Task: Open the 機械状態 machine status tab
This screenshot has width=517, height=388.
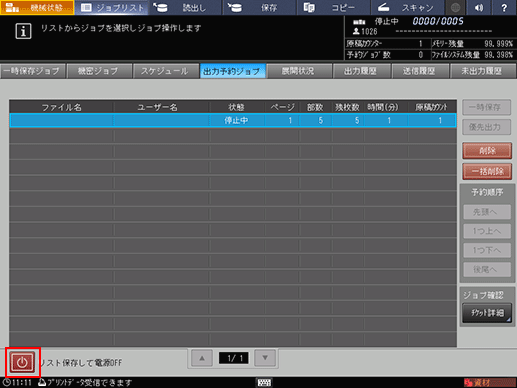Action: pyautogui.click(x=37, y=7)
